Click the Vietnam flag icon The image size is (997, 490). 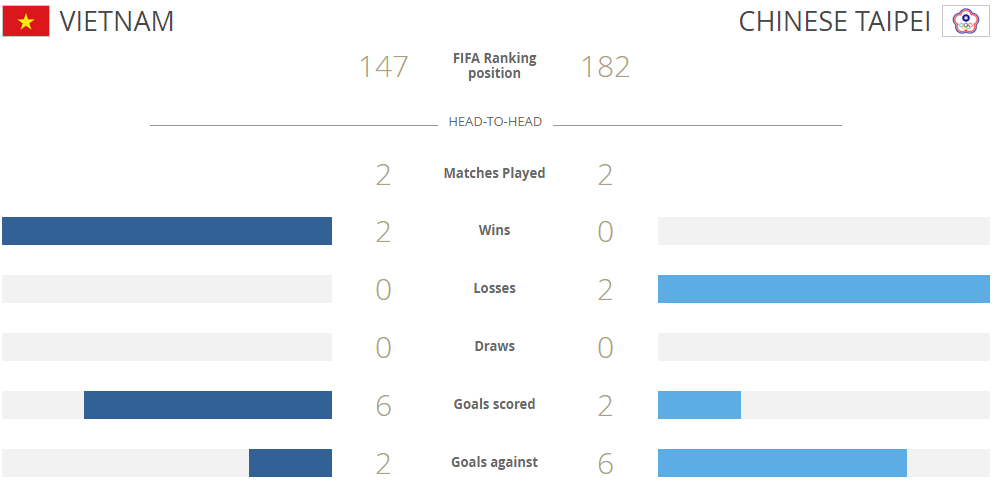coord(26,21)
